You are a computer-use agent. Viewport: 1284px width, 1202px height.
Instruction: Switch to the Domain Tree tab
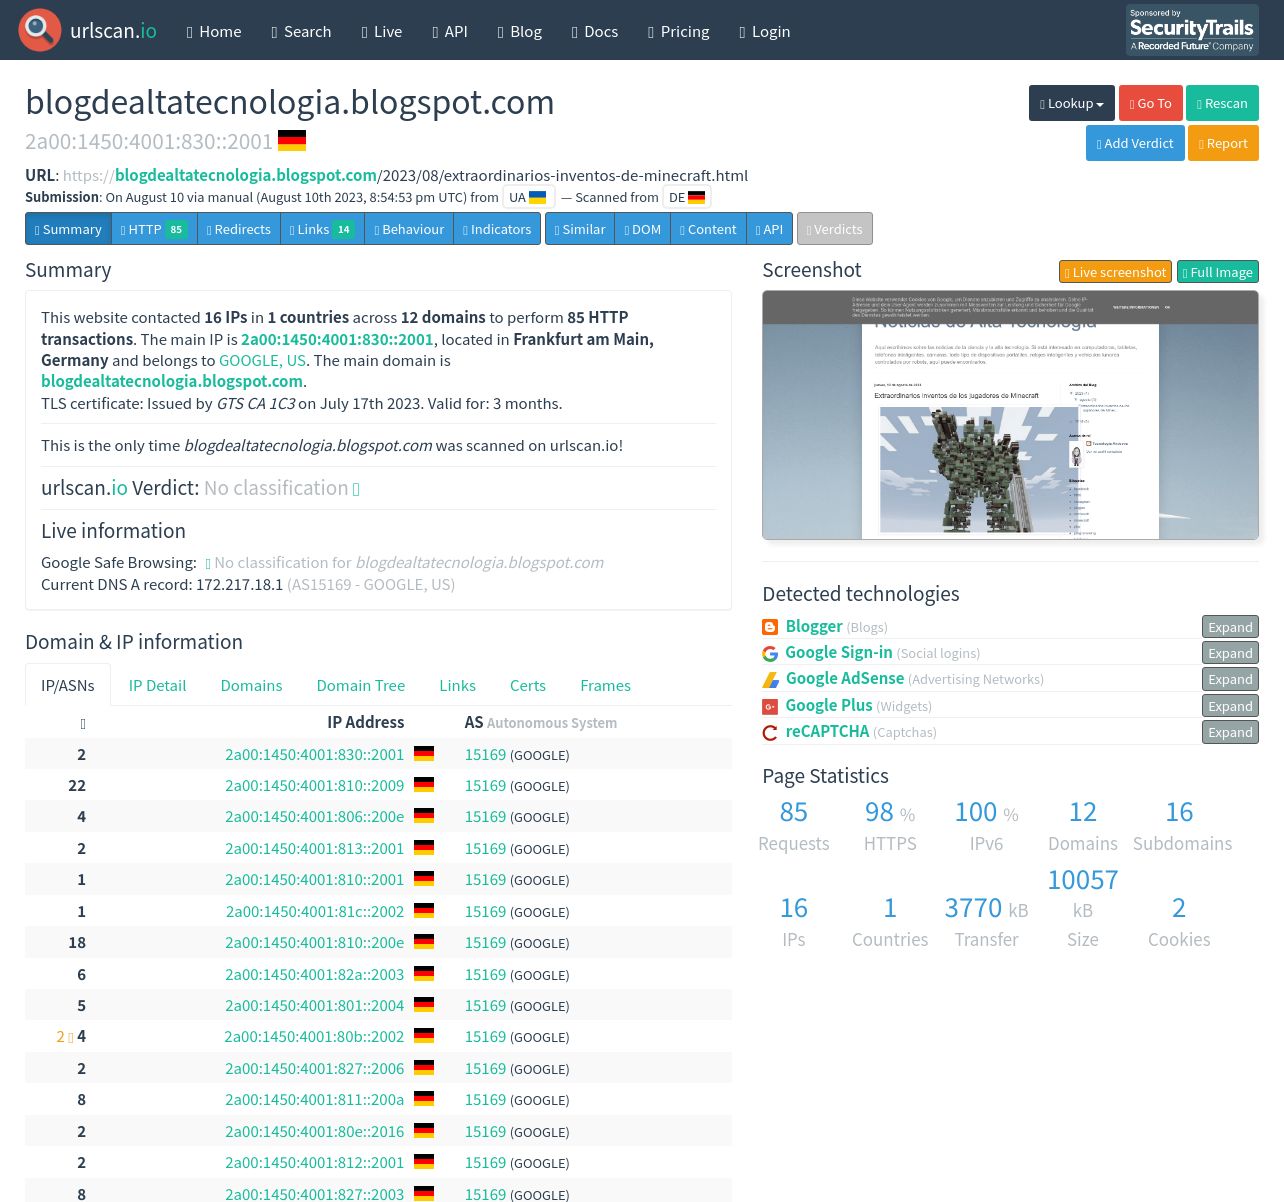click(x=360, y=685)
